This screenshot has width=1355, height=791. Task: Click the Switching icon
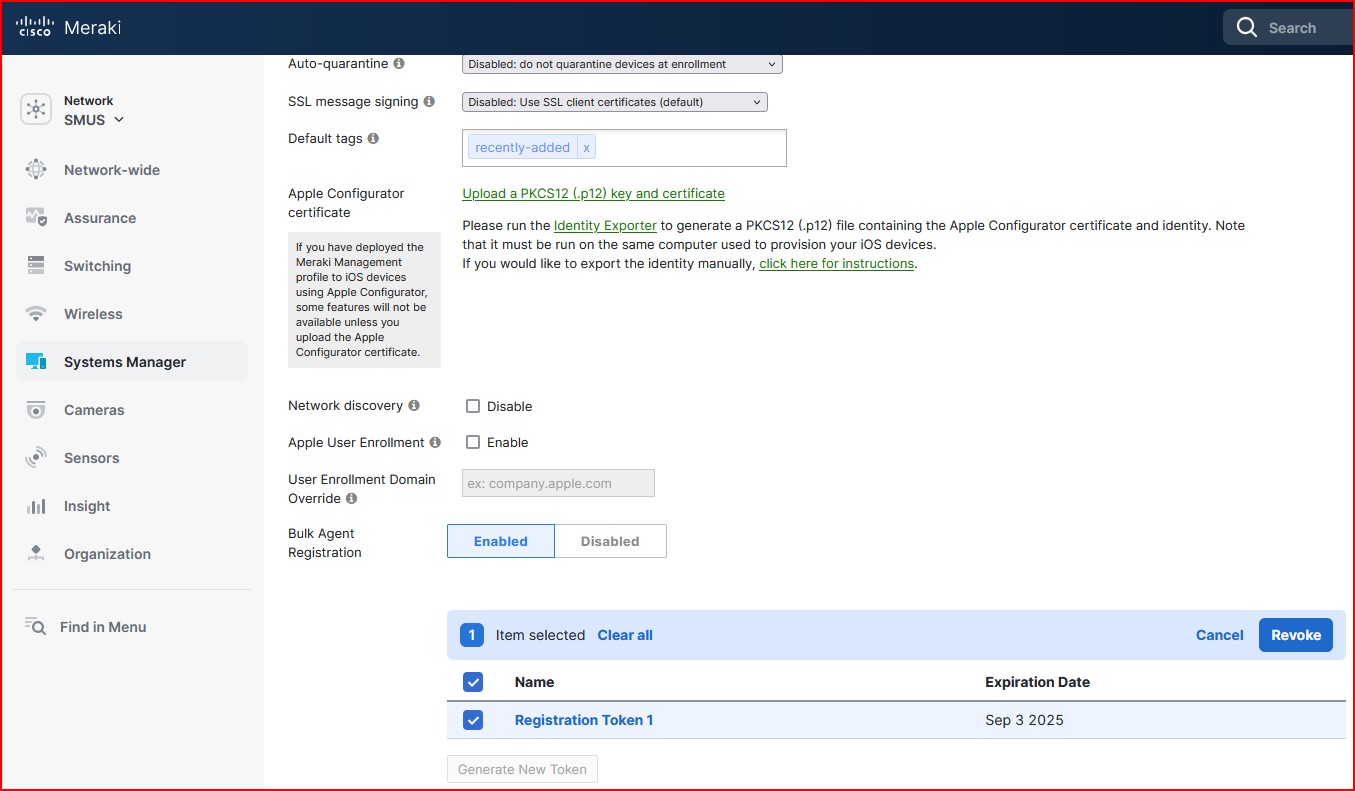(x=36, y=266)
